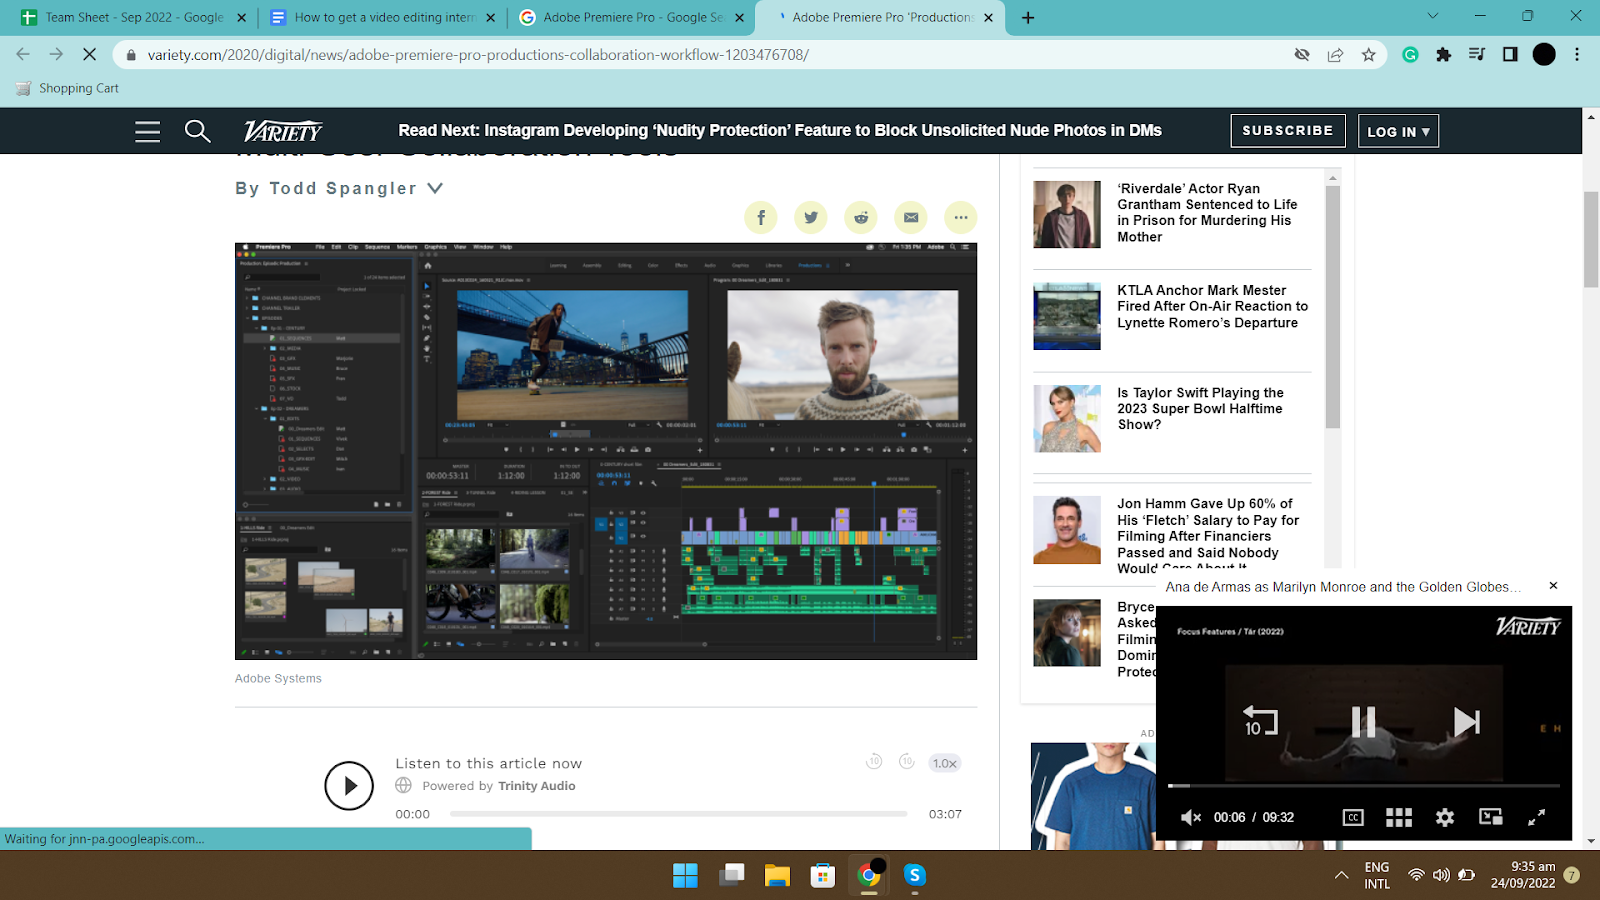Open the LOG IN dropdown
This screenshot has height=900, width=1600.
pyautogui.click(x=1398, y=131)
